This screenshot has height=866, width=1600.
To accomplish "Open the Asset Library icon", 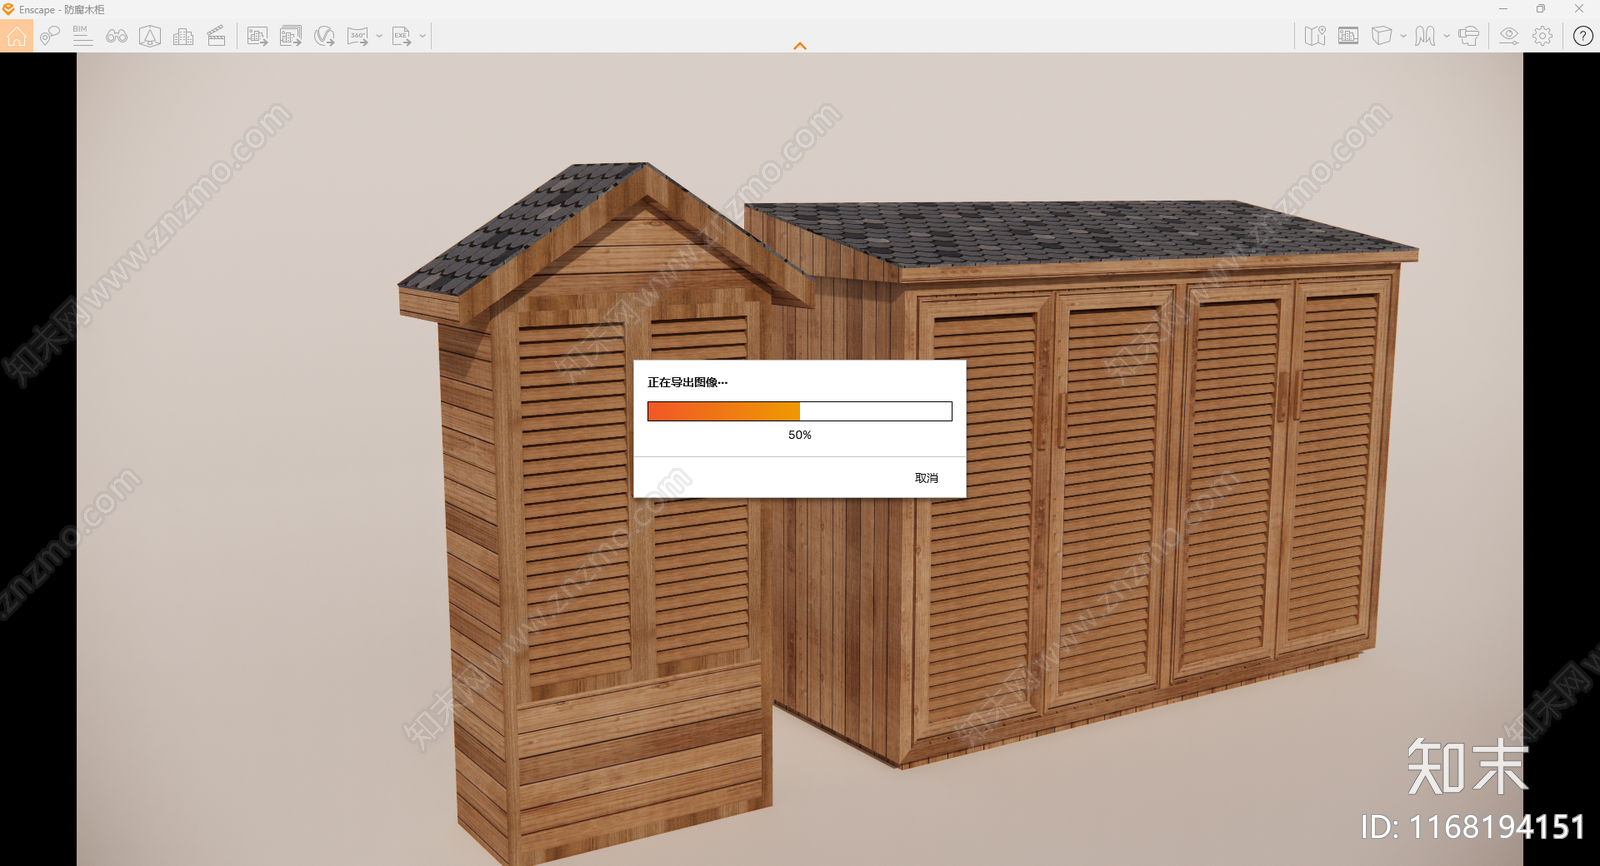I will pyautogui.click(x=150, y=37).
